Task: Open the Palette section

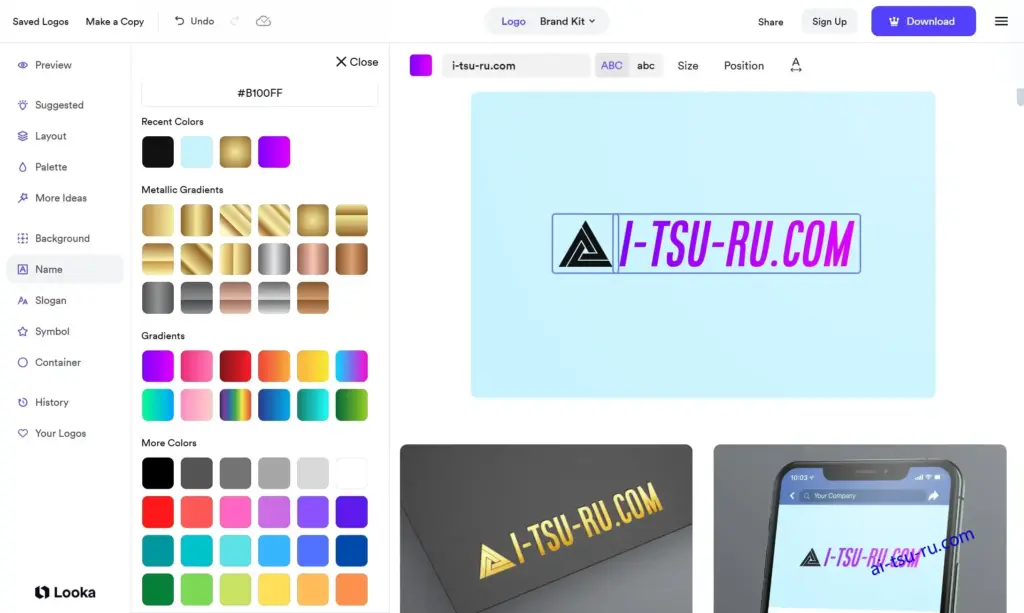Action: tap(42, 167)
